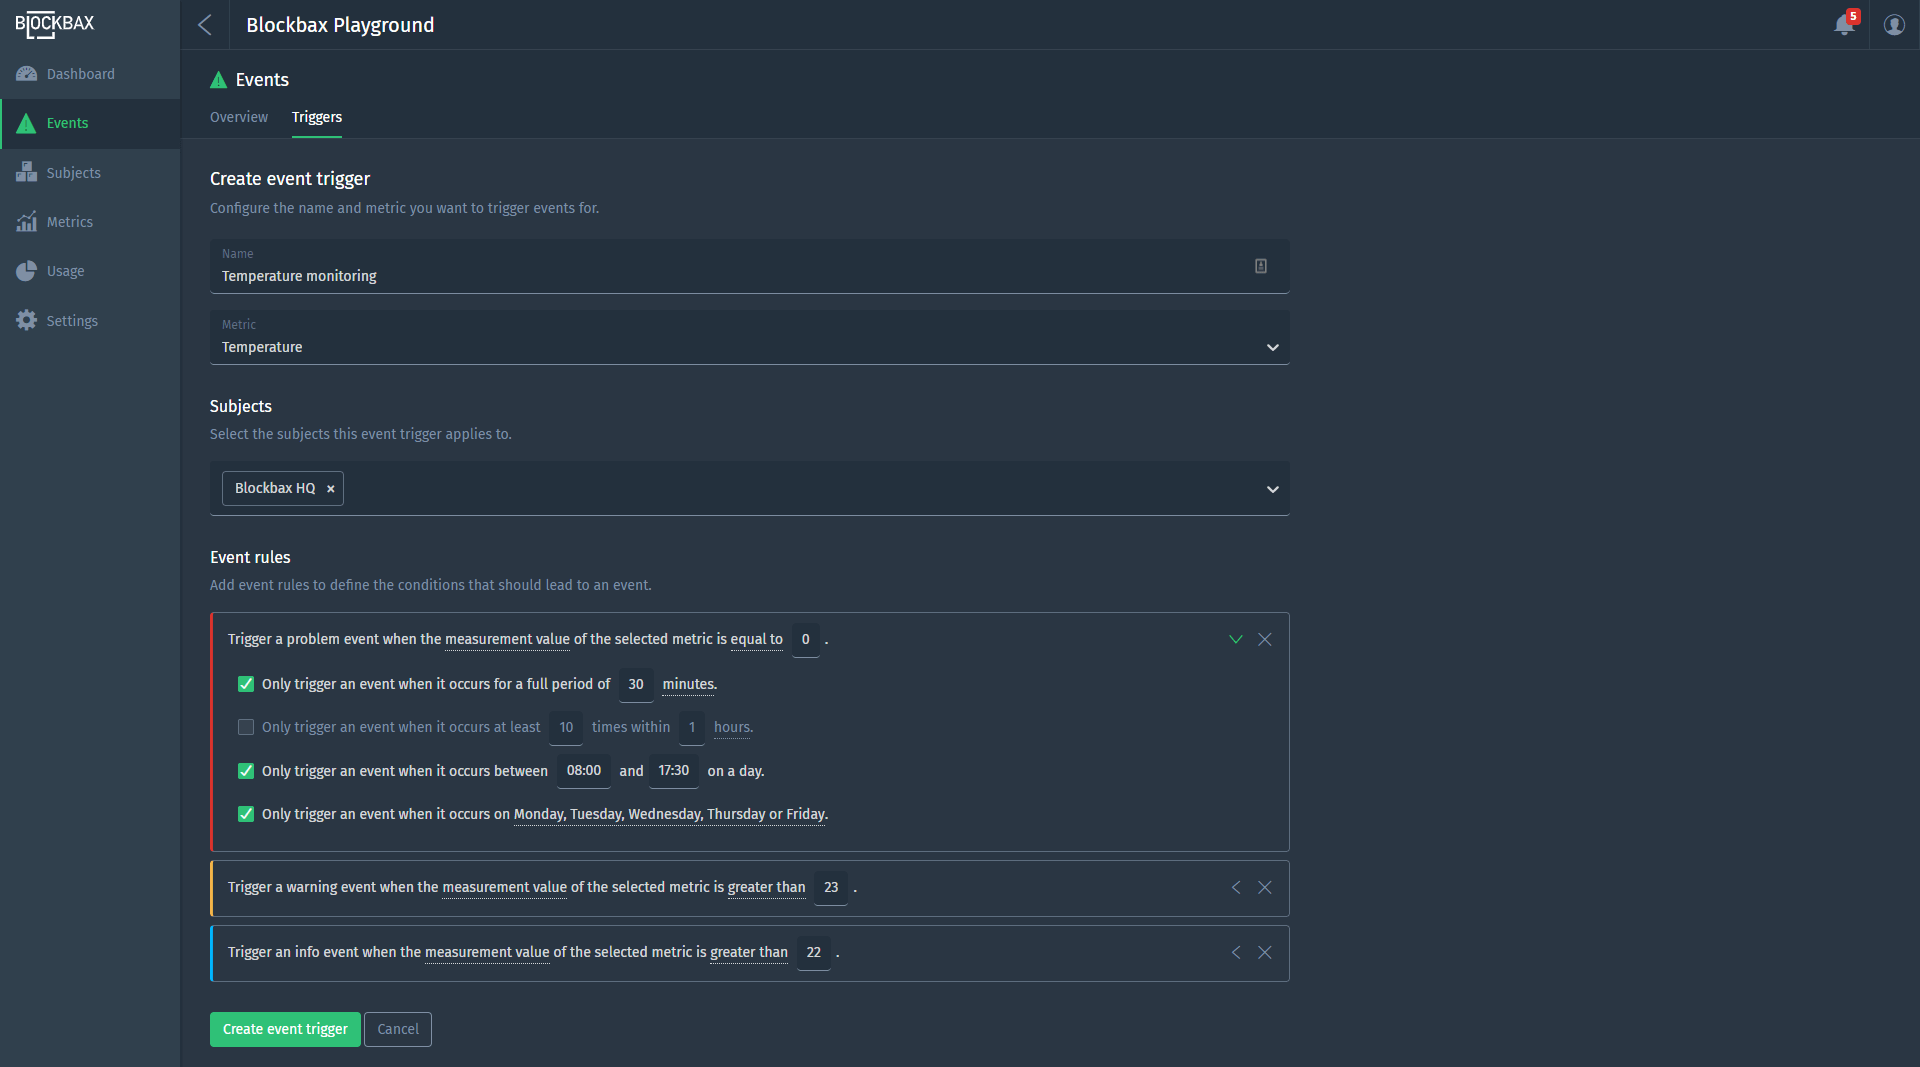
Task: Open Settings gear in sidebar
Action: click(71, 321)
